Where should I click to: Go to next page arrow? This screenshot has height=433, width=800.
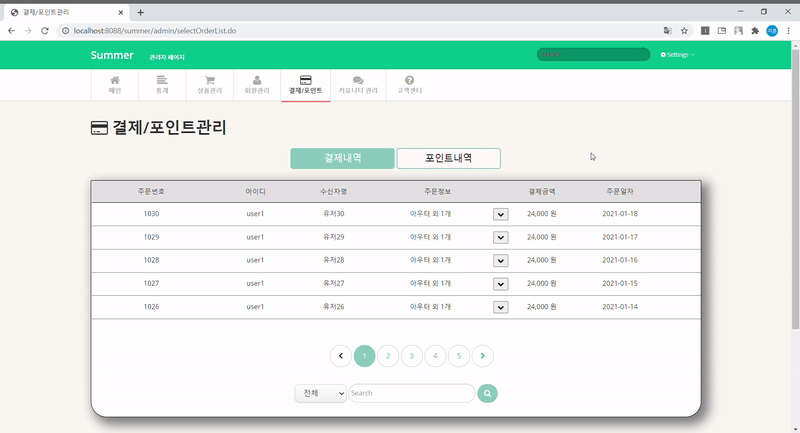tap(483, 356)
